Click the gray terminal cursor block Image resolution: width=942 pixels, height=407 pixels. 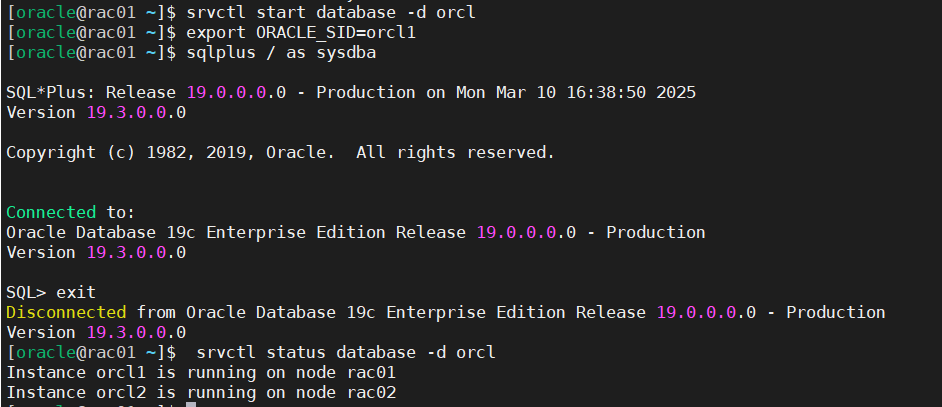pos(191,404)
